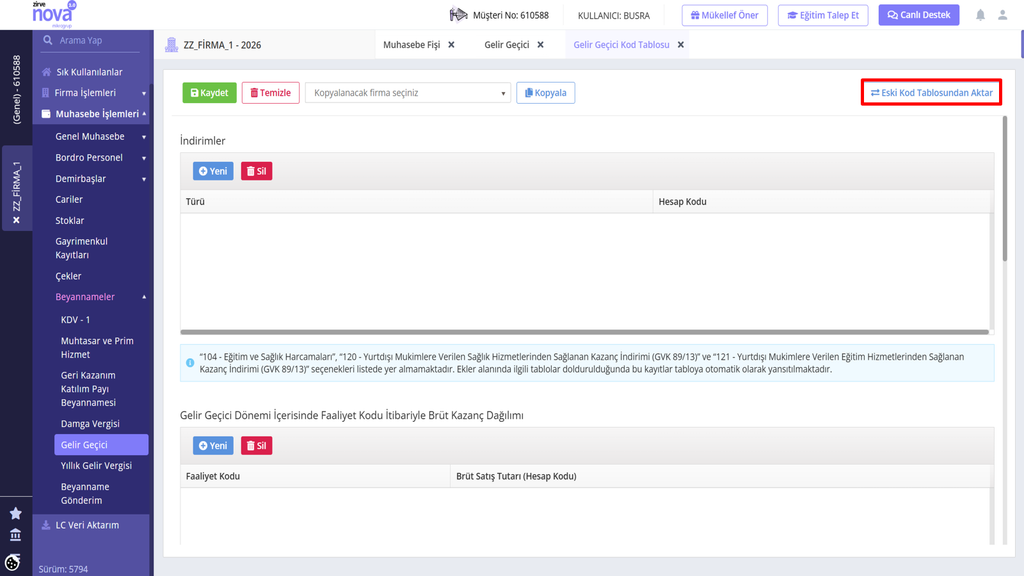The height and width of the screenshot is (576, 1024).
Task: Click the Temizle button
Action: pos(270,93)
